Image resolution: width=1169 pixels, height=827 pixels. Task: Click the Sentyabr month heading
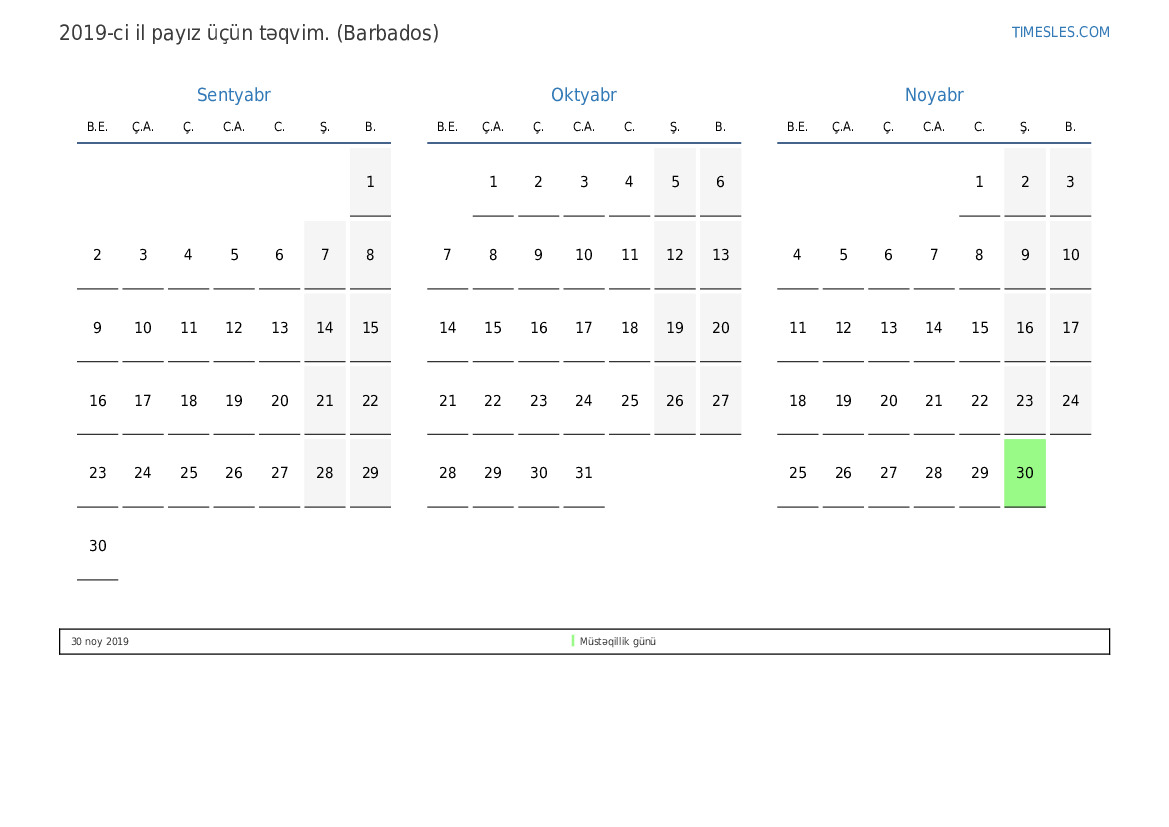pos(233,95)
